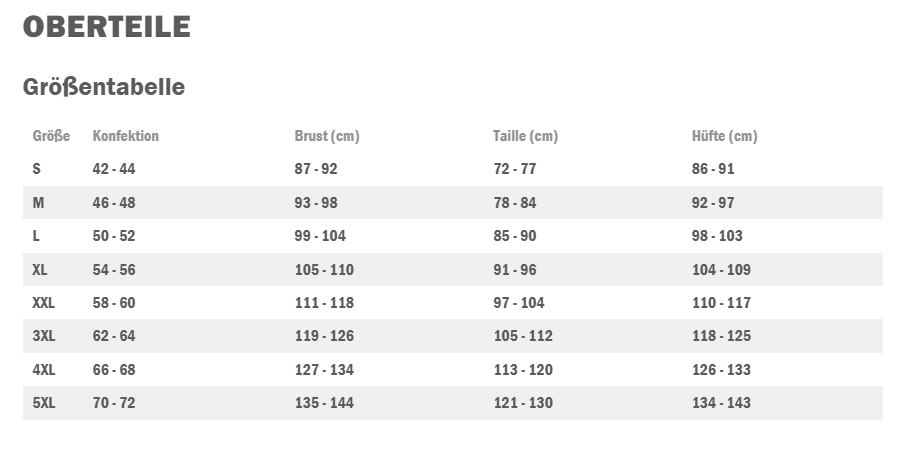Pick the XXL size row label
This screenshot has width=922, height=450.
tap(44, 303)
